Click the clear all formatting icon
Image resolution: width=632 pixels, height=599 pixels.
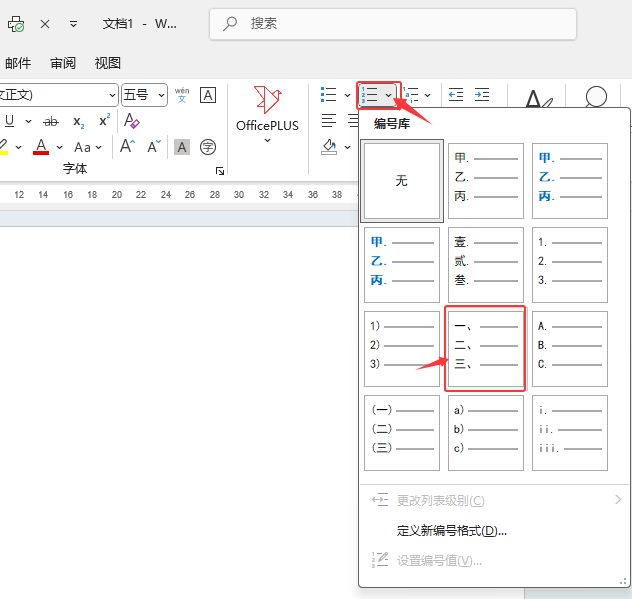131,121
